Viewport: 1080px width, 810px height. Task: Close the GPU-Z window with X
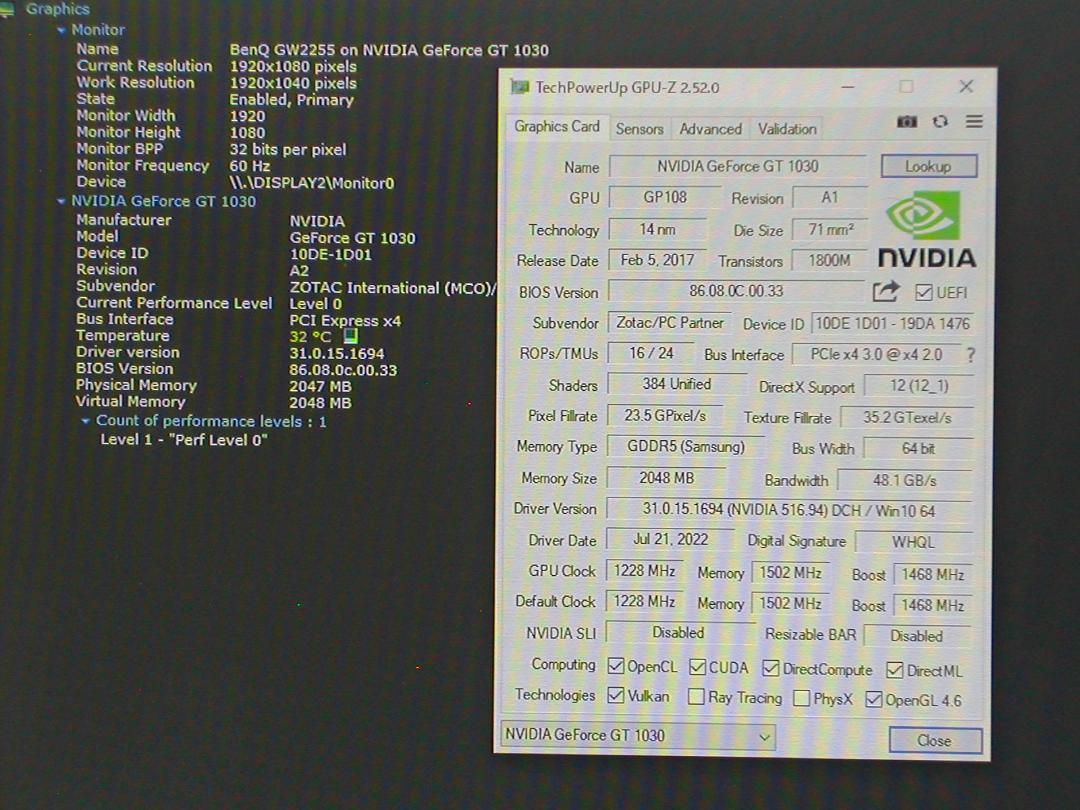pyautogui.click(x=966, y=86)
